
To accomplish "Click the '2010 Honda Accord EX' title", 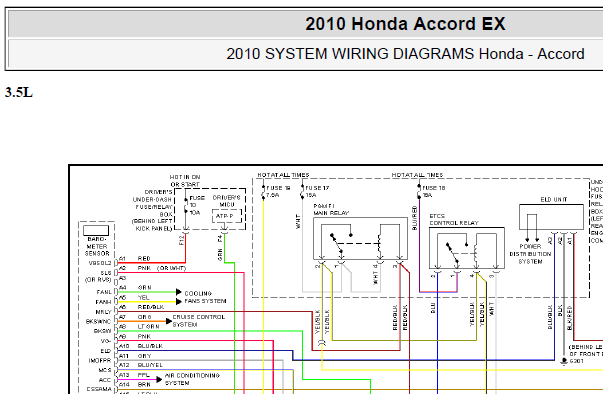I will pyautogui.click(x=405, y=24).
